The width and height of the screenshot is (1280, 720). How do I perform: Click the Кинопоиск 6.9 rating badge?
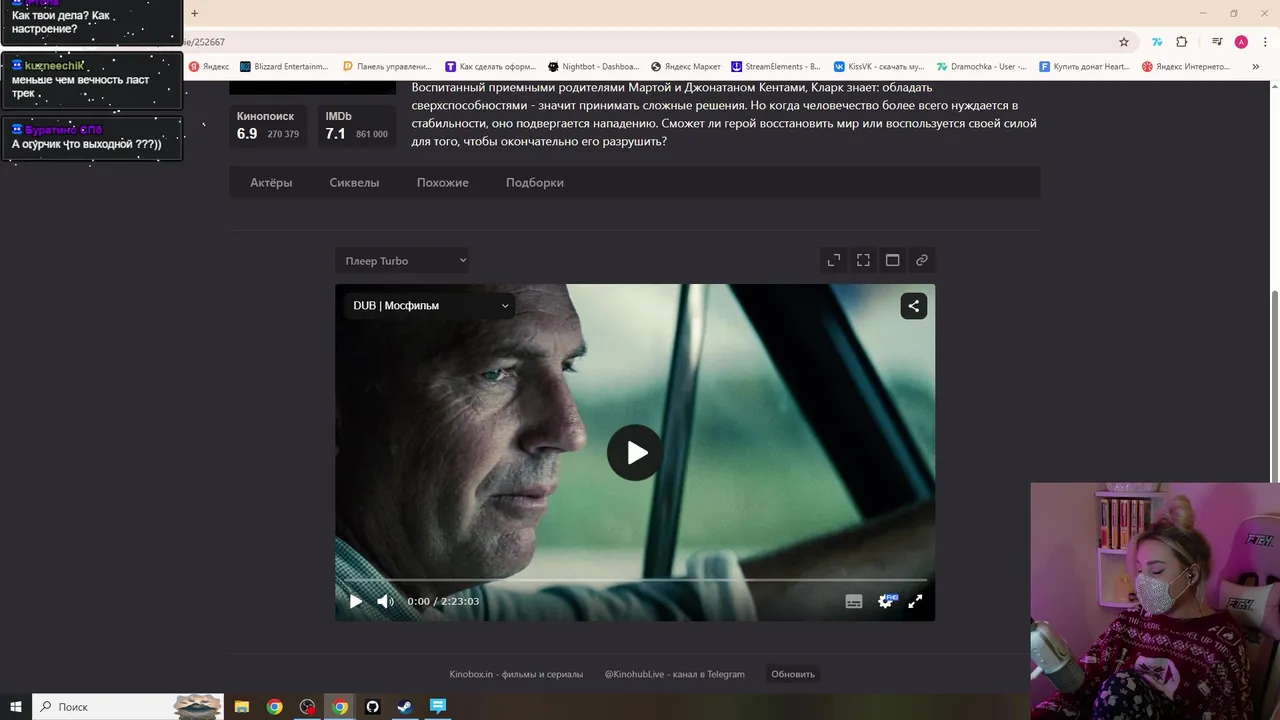270,126
